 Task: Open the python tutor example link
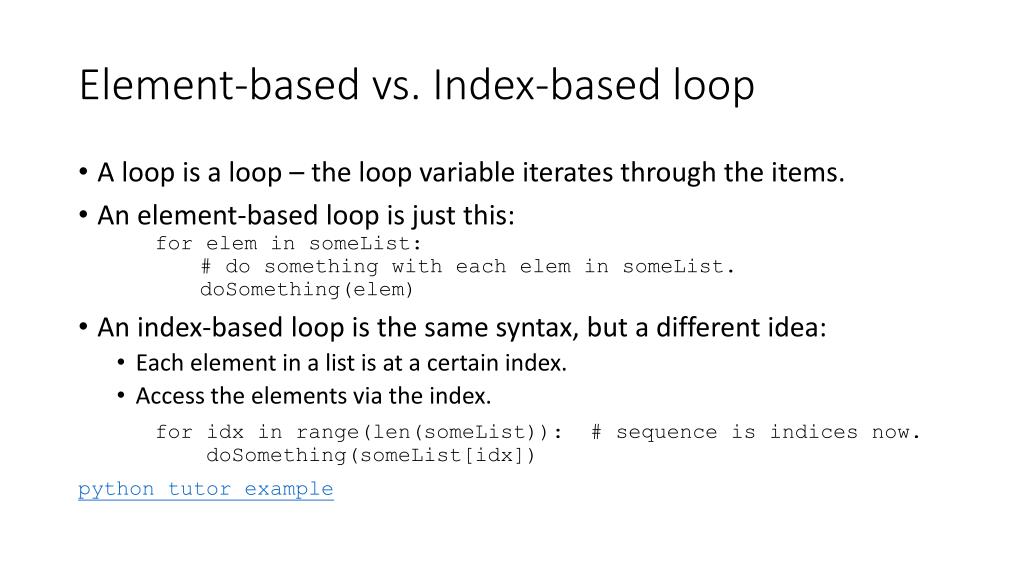pos(206,489)
